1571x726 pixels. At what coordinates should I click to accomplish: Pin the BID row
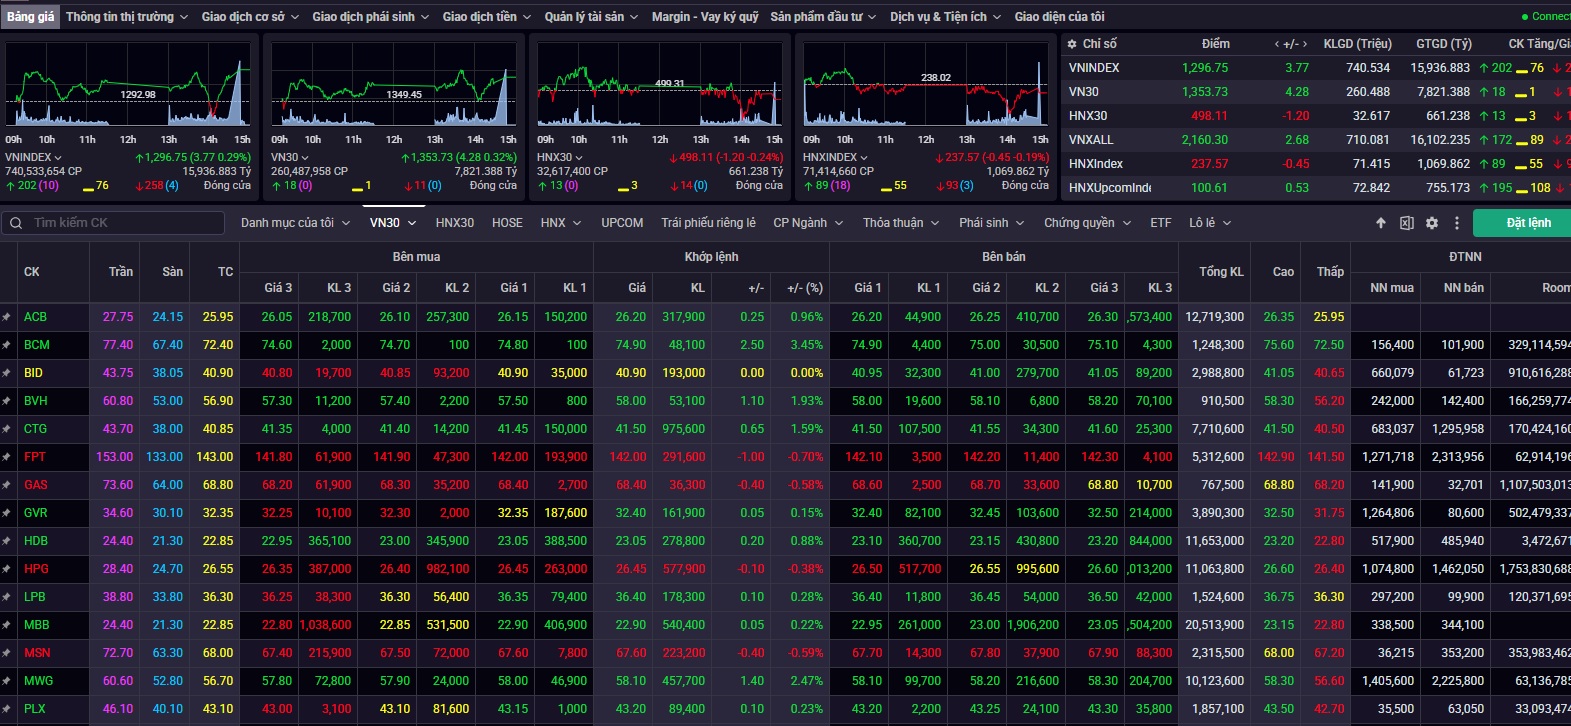7,373
